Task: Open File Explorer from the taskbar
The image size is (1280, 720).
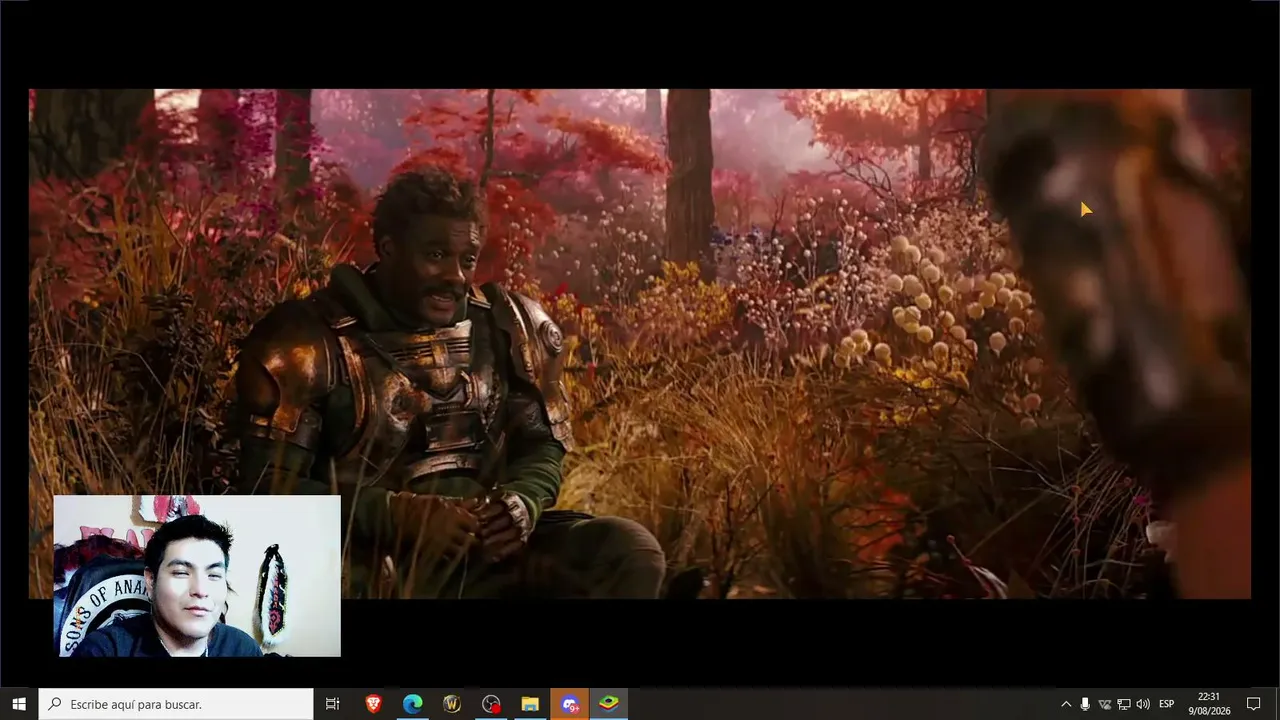Action: pyautogui.click(x=530, y=704)
